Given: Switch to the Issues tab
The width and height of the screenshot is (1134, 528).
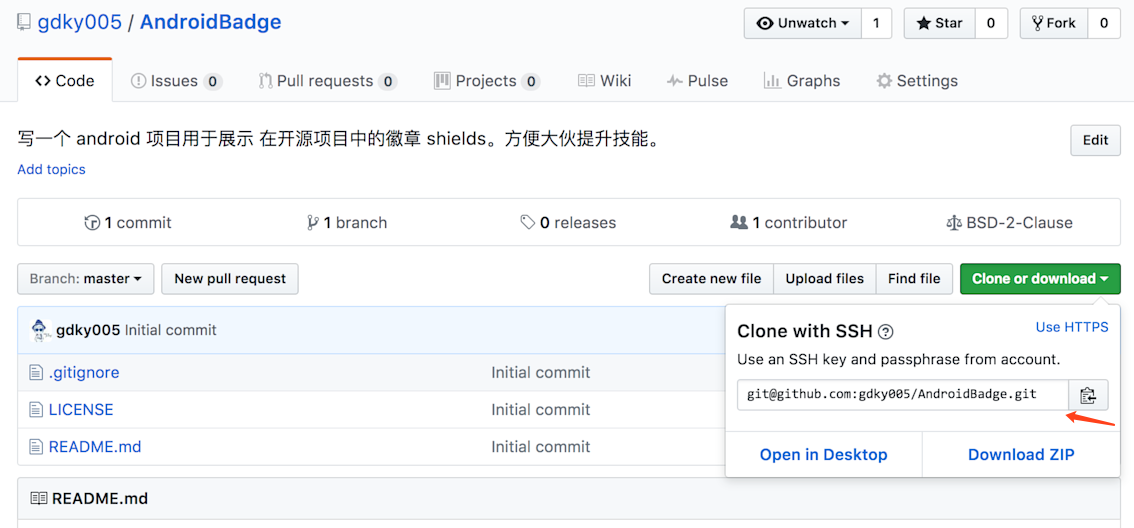Looking at the screenshot, I should (176, 81).
